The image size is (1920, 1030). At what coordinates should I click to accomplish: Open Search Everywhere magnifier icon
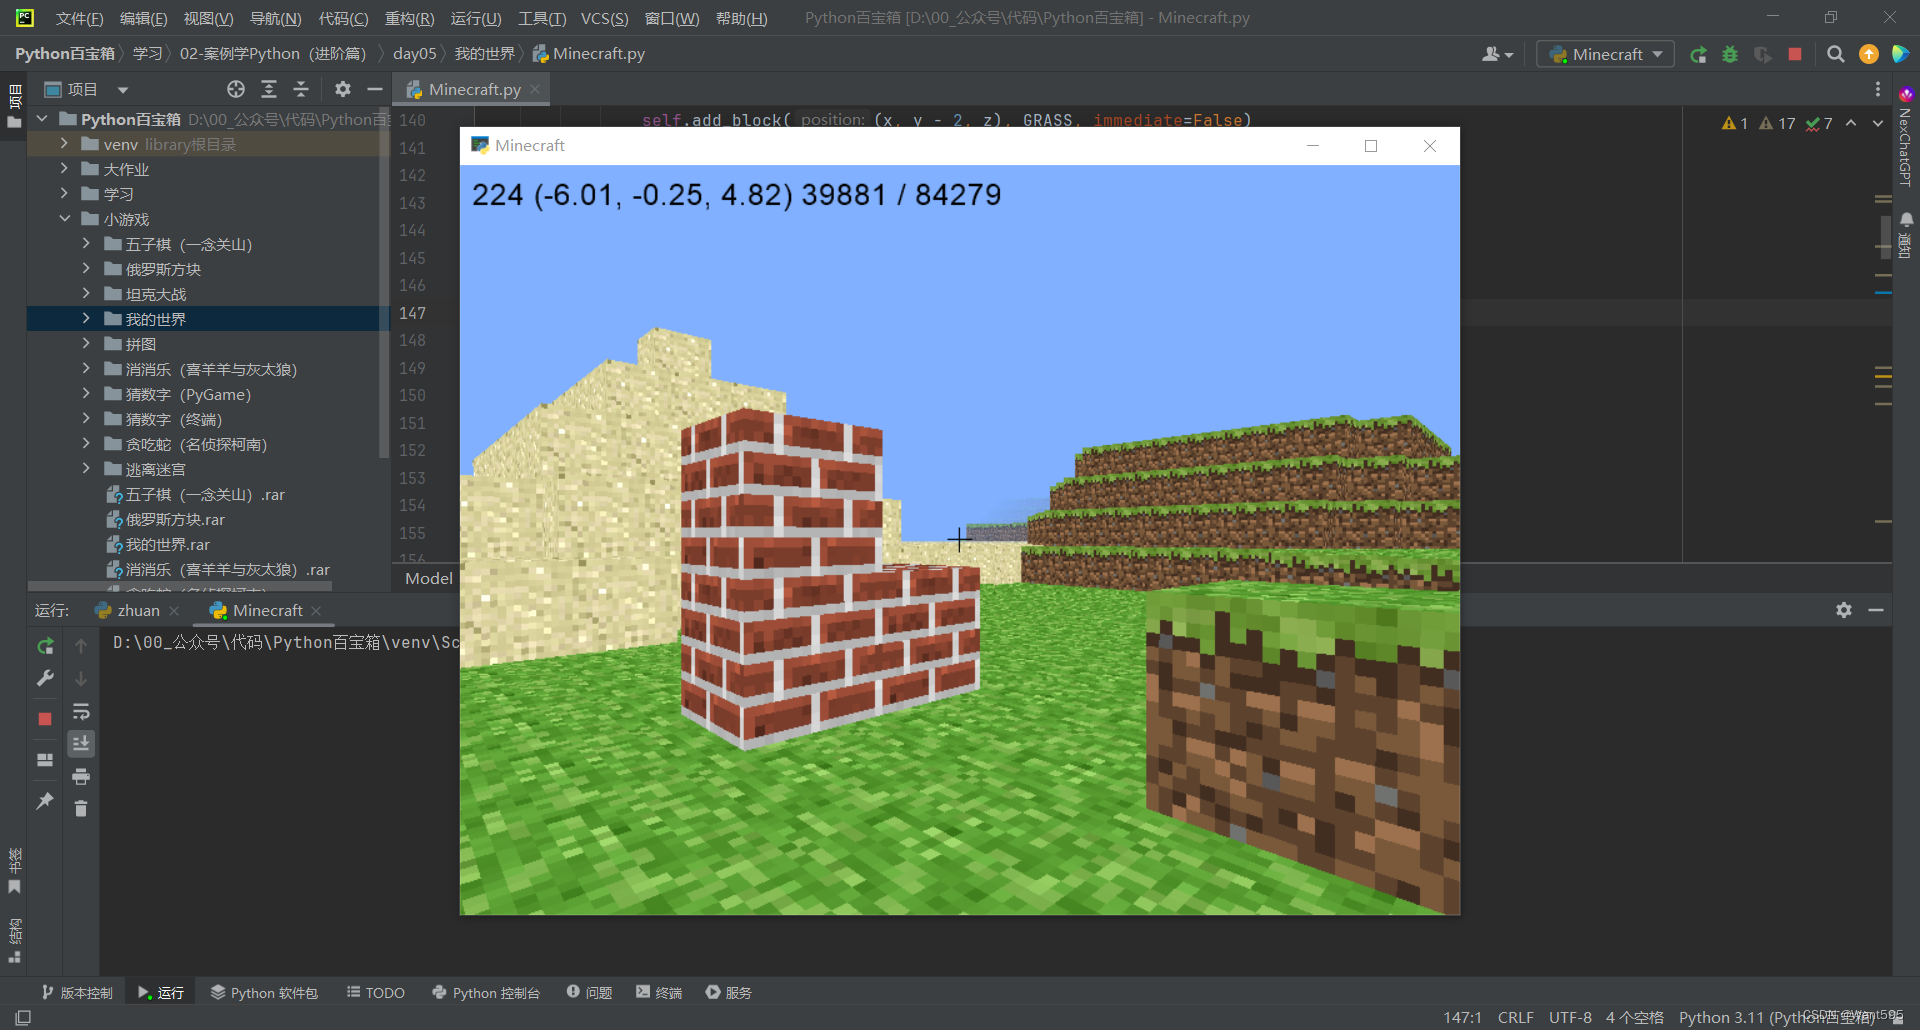tap(1835, 54)
